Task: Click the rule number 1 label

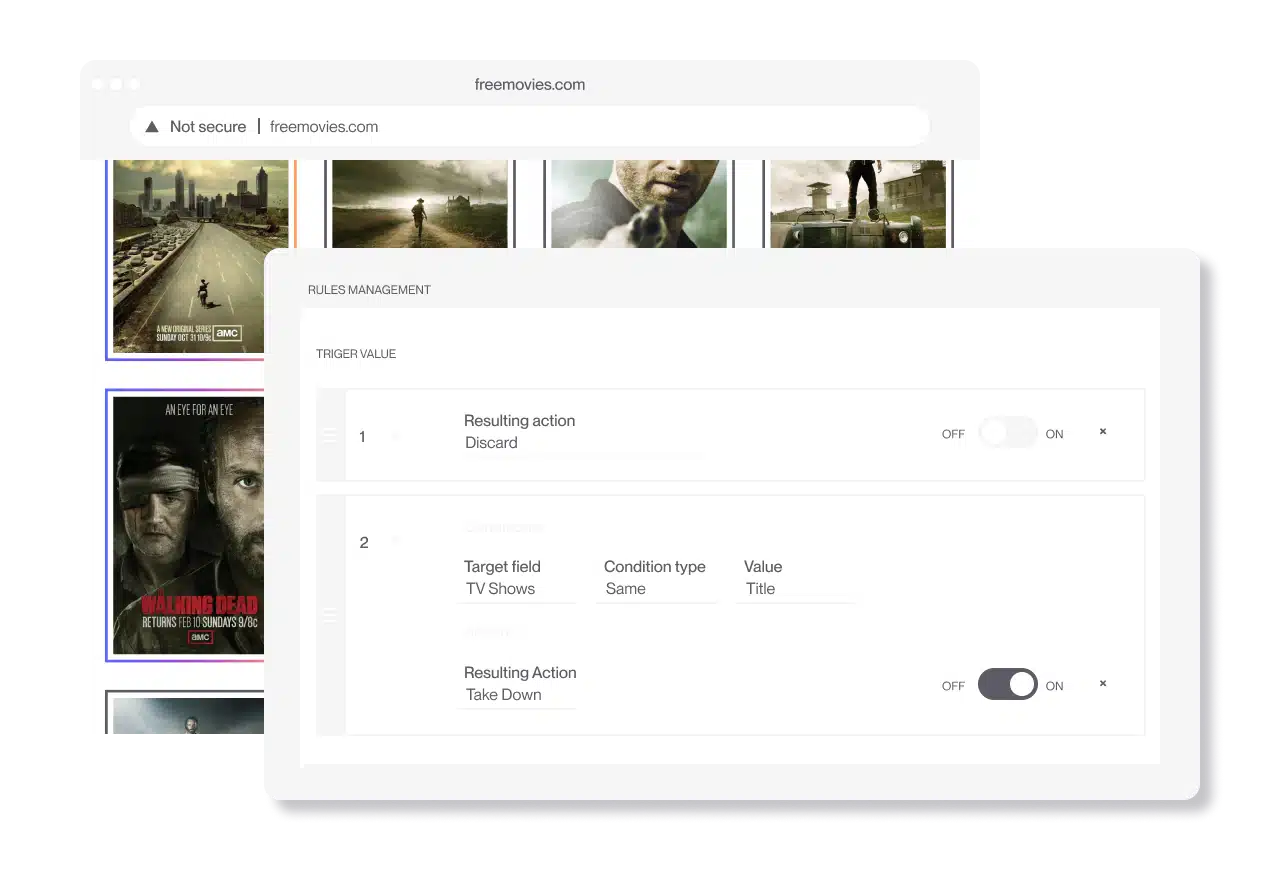Action: [362, 437]
